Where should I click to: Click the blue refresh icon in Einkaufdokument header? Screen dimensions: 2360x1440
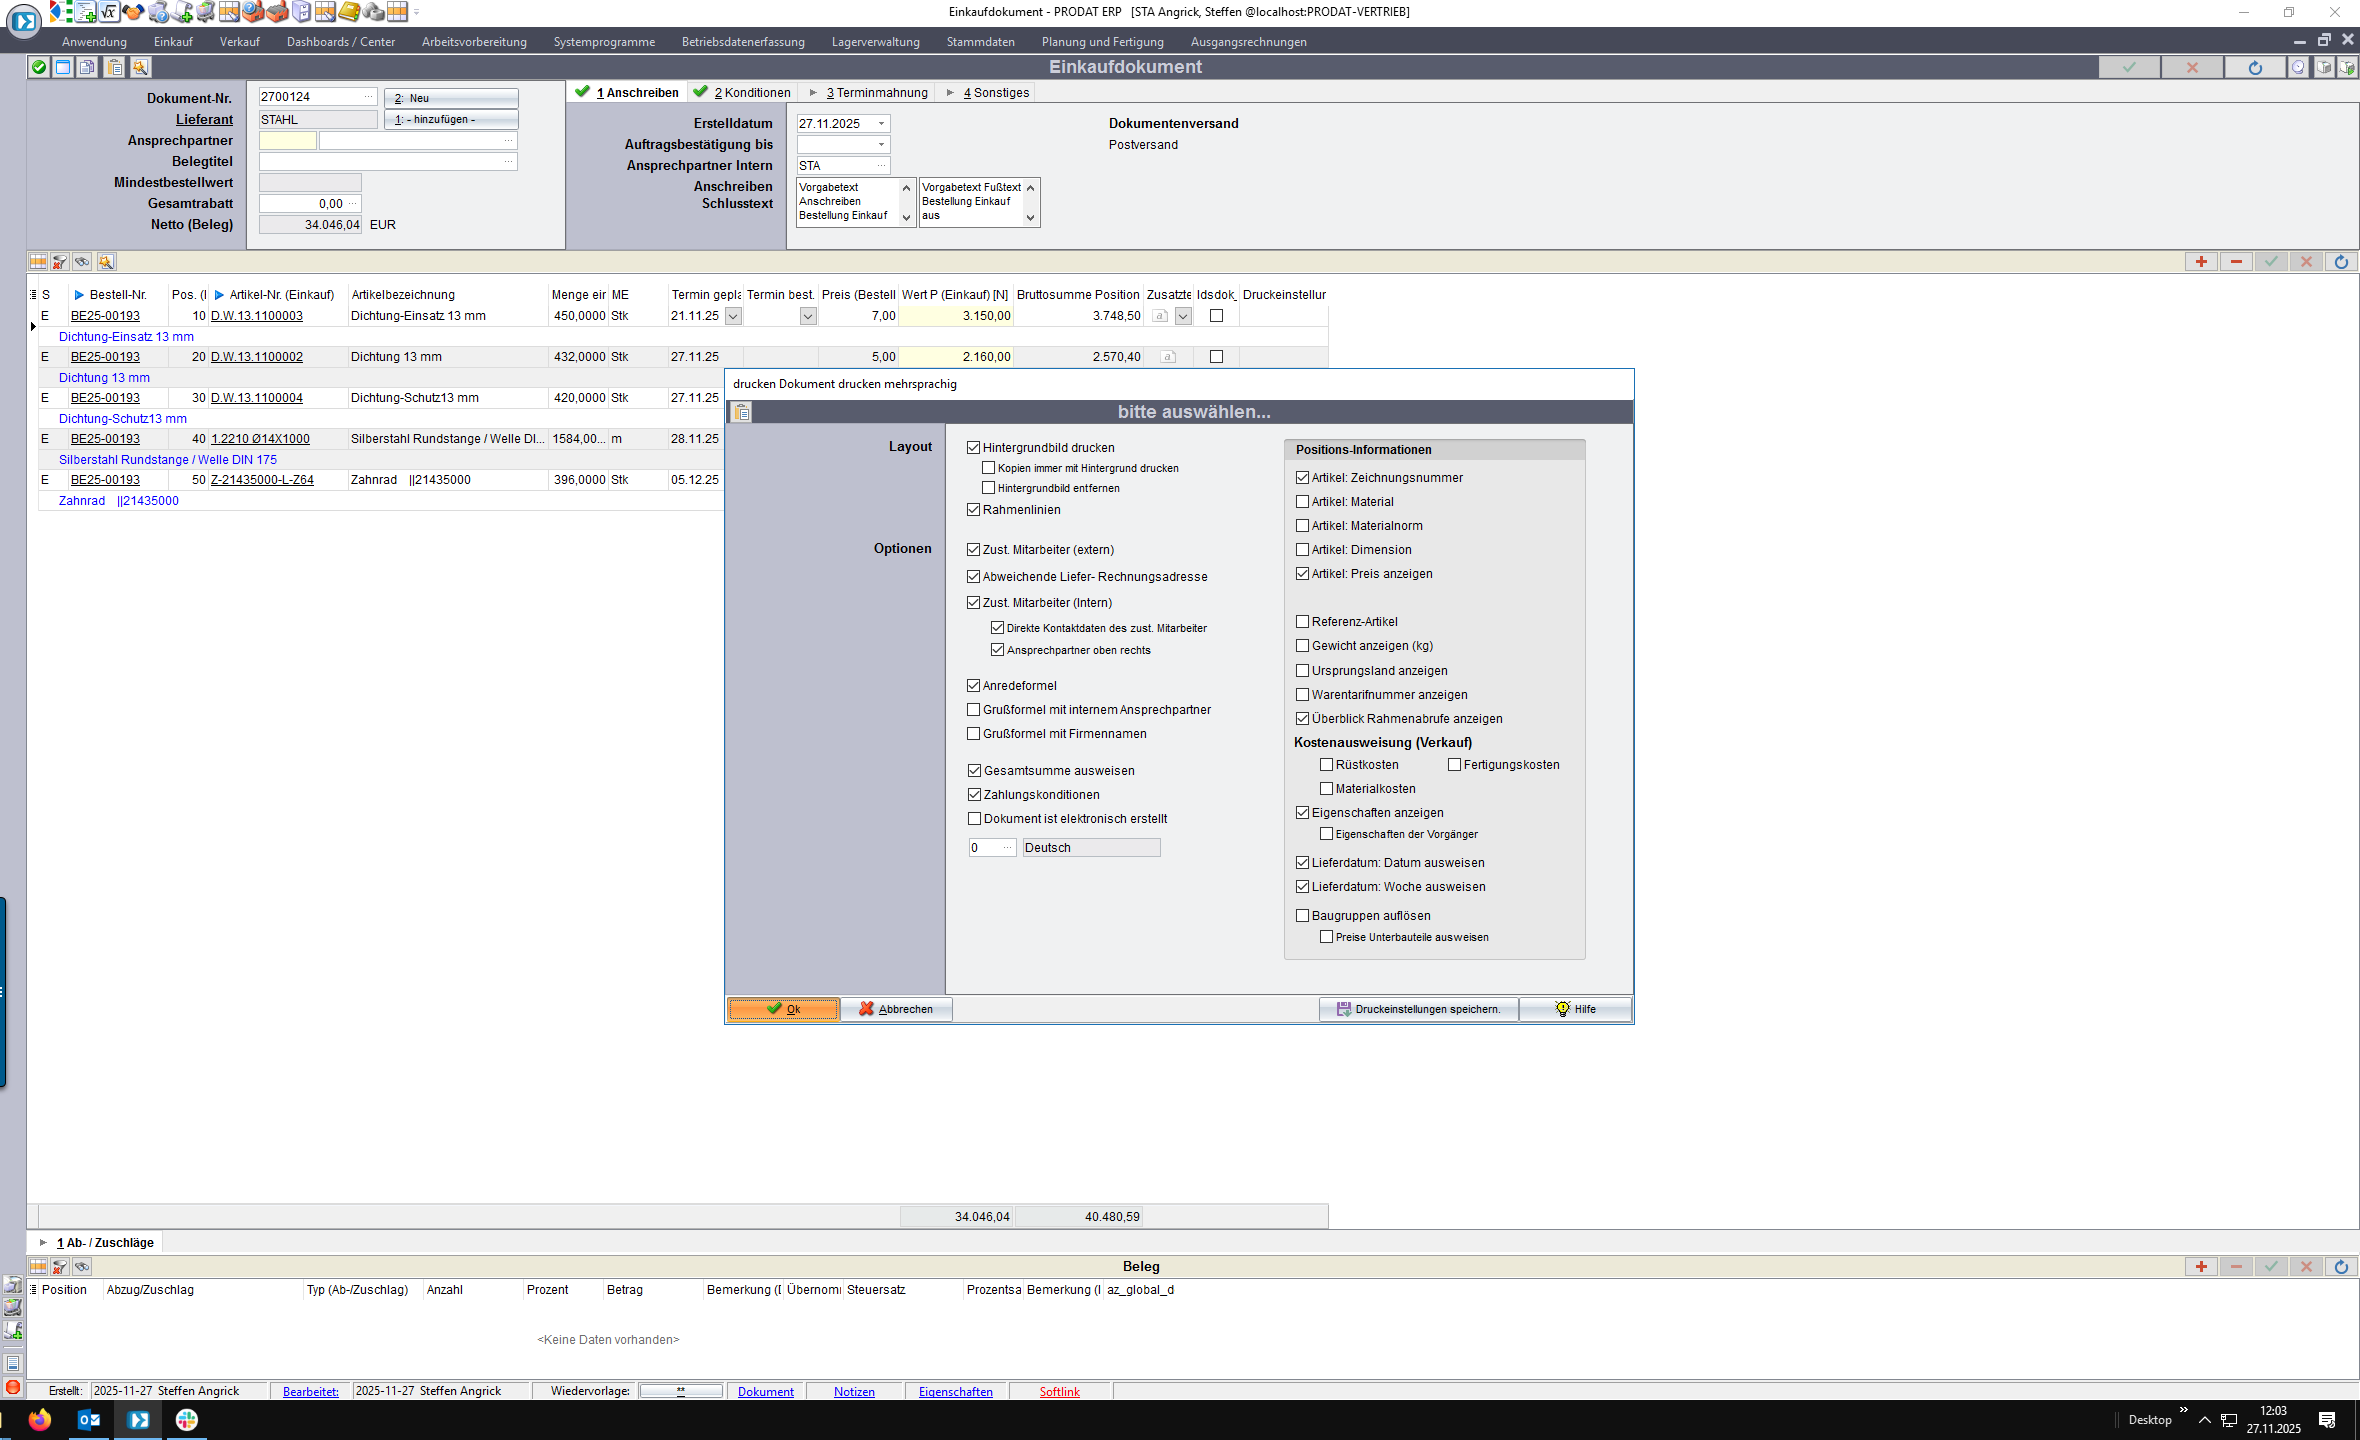coord(2255,67)
